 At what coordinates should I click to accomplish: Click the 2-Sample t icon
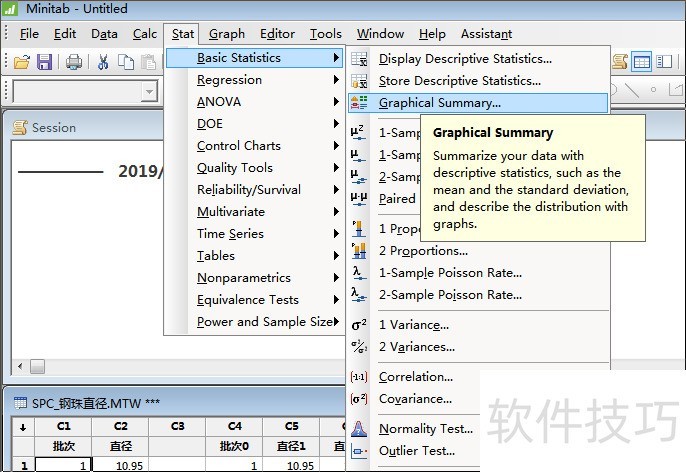358,177
